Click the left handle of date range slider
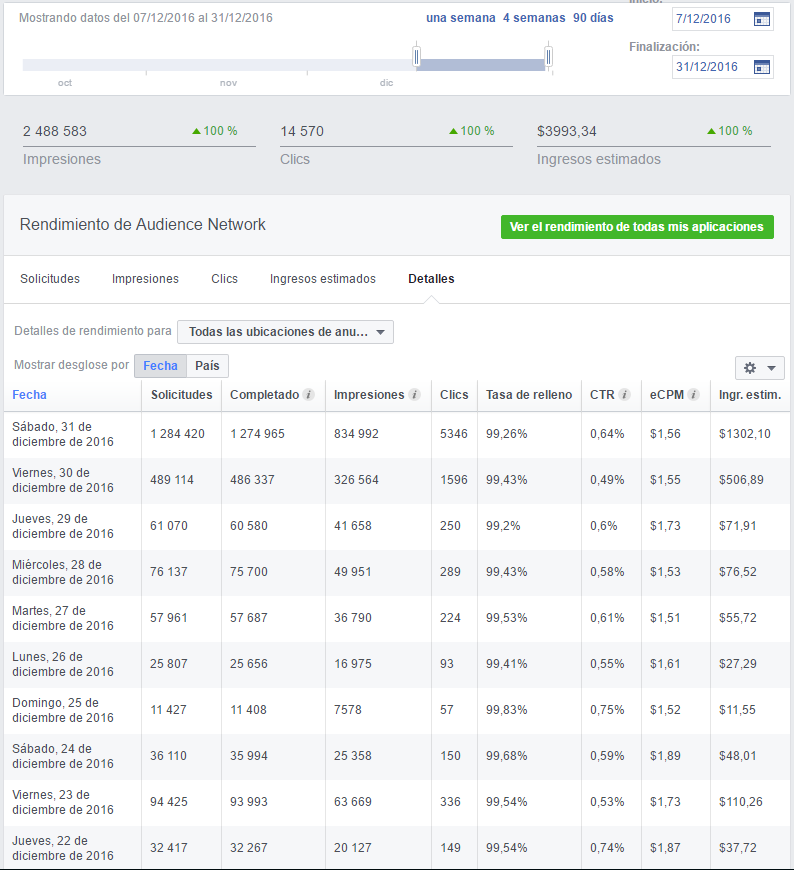 point(416,56)
